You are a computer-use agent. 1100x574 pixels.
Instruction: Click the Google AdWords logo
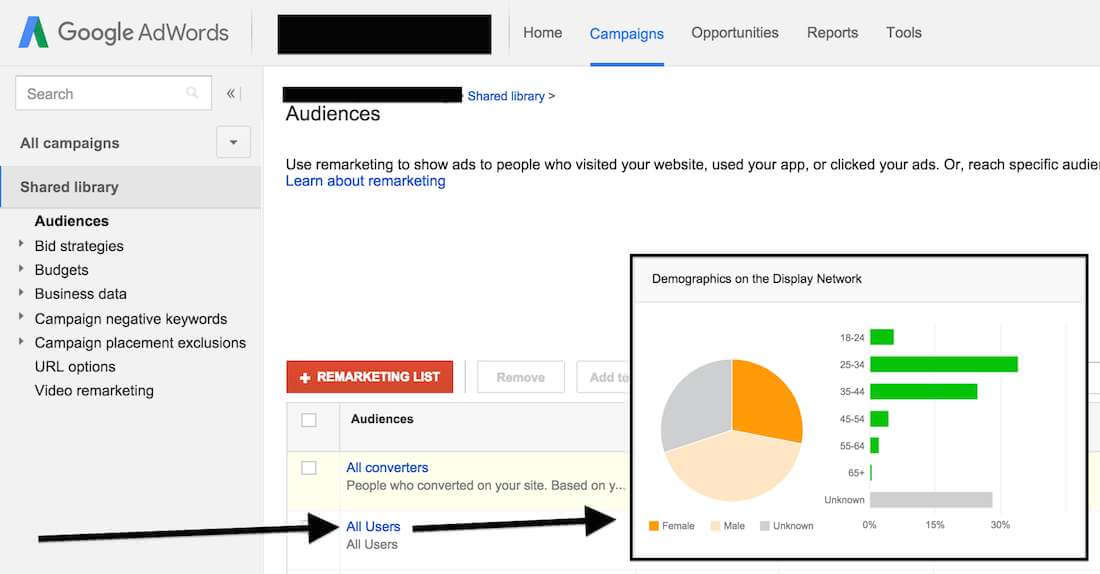pos(123,32)
